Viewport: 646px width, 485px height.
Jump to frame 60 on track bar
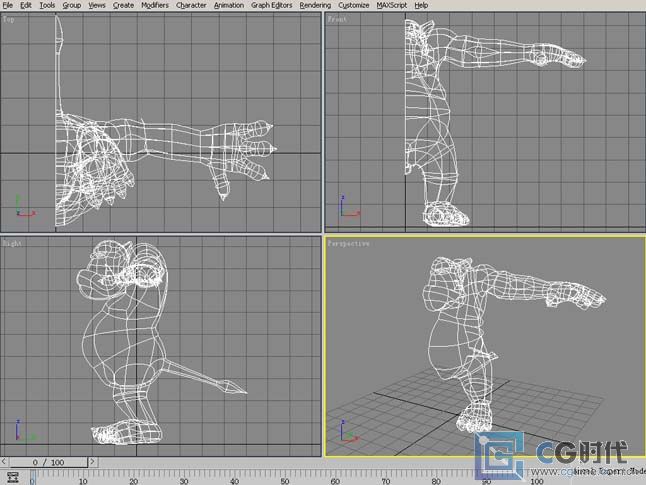pyautogui.click(x=335, y=480)
